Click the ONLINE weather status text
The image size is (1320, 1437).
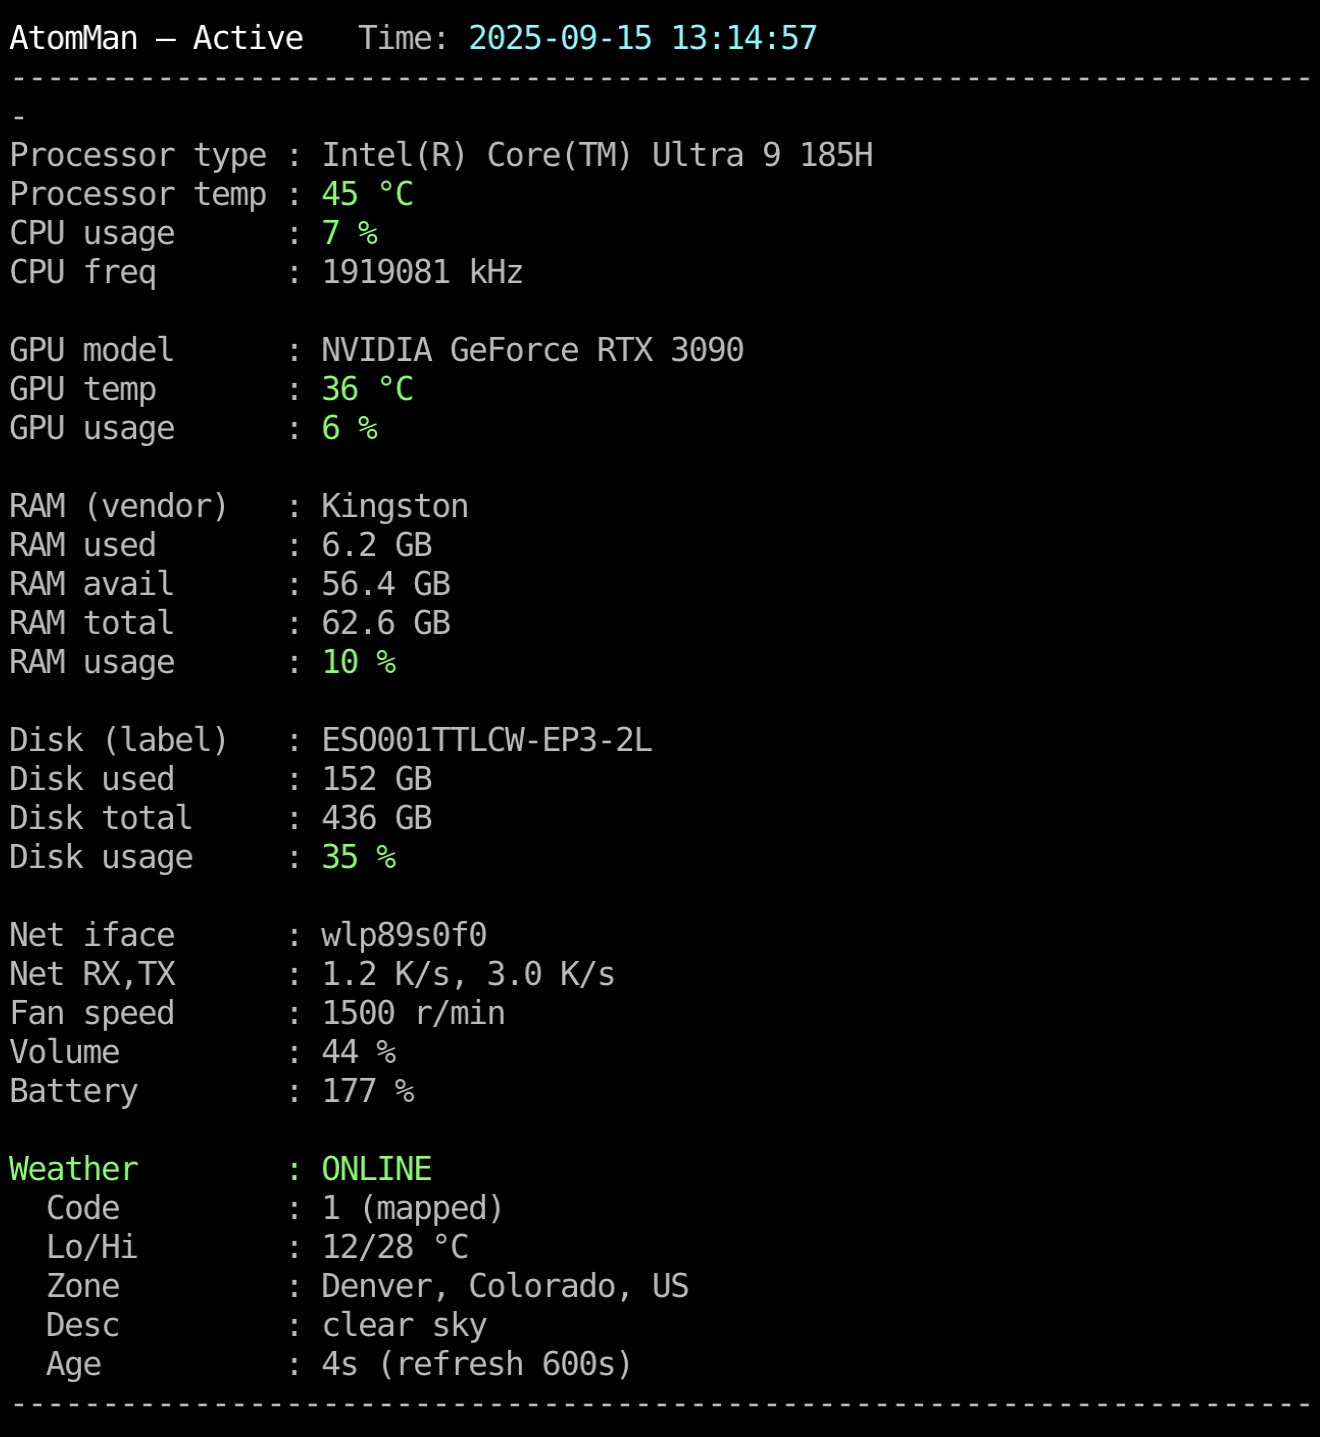click(376, 1169)
